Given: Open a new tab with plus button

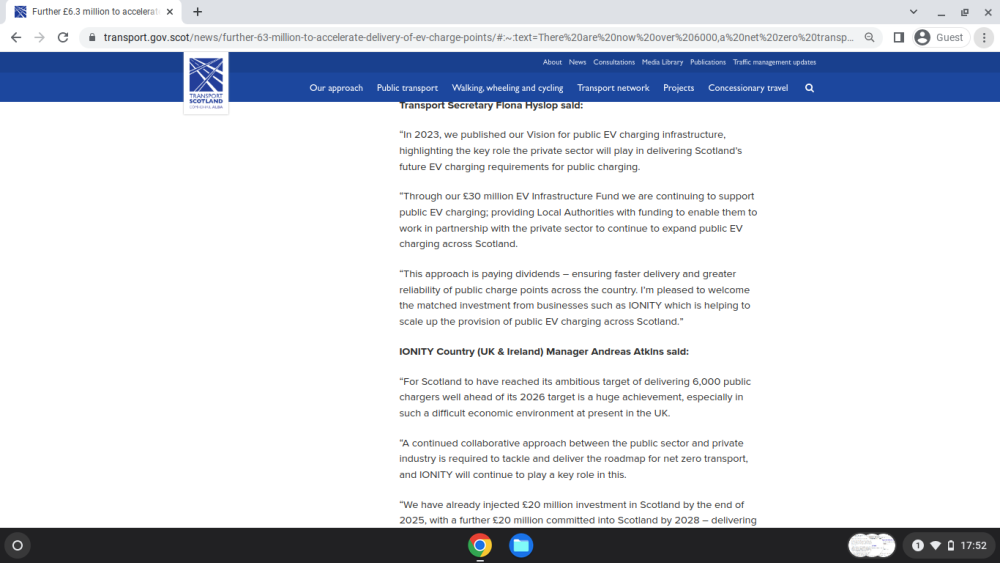Looking at the screenshot, I should click(198, 11).
